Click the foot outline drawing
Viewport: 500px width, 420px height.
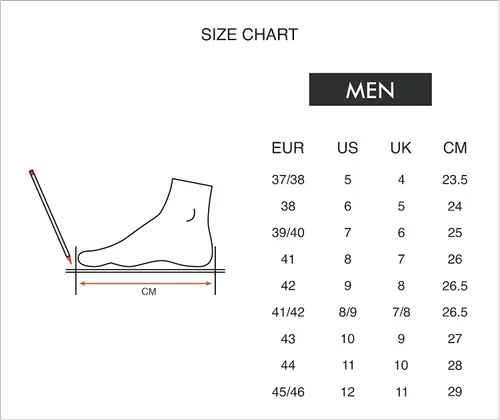click(146, 223)
